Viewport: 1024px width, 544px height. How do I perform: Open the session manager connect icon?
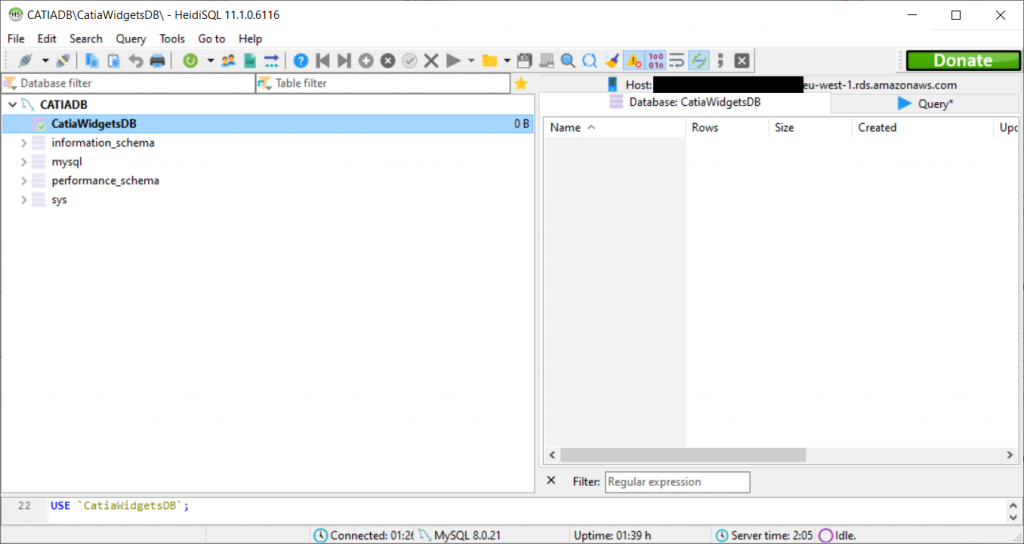pos(25,61)
